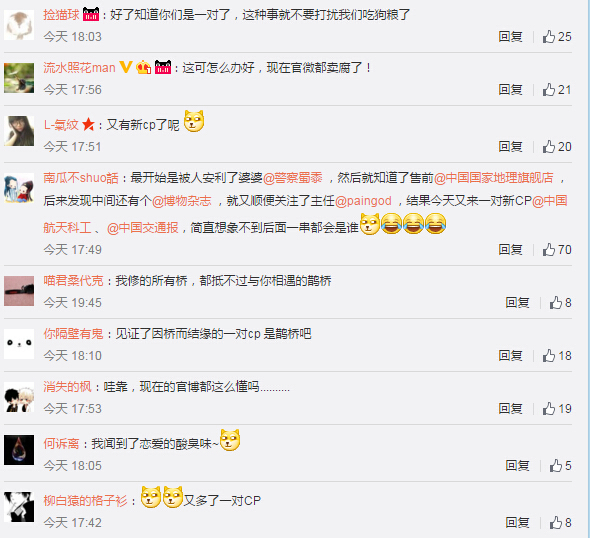Like the comment by 捡猫球
Viewport: 590px width, 538px height.
pos(557,36)
